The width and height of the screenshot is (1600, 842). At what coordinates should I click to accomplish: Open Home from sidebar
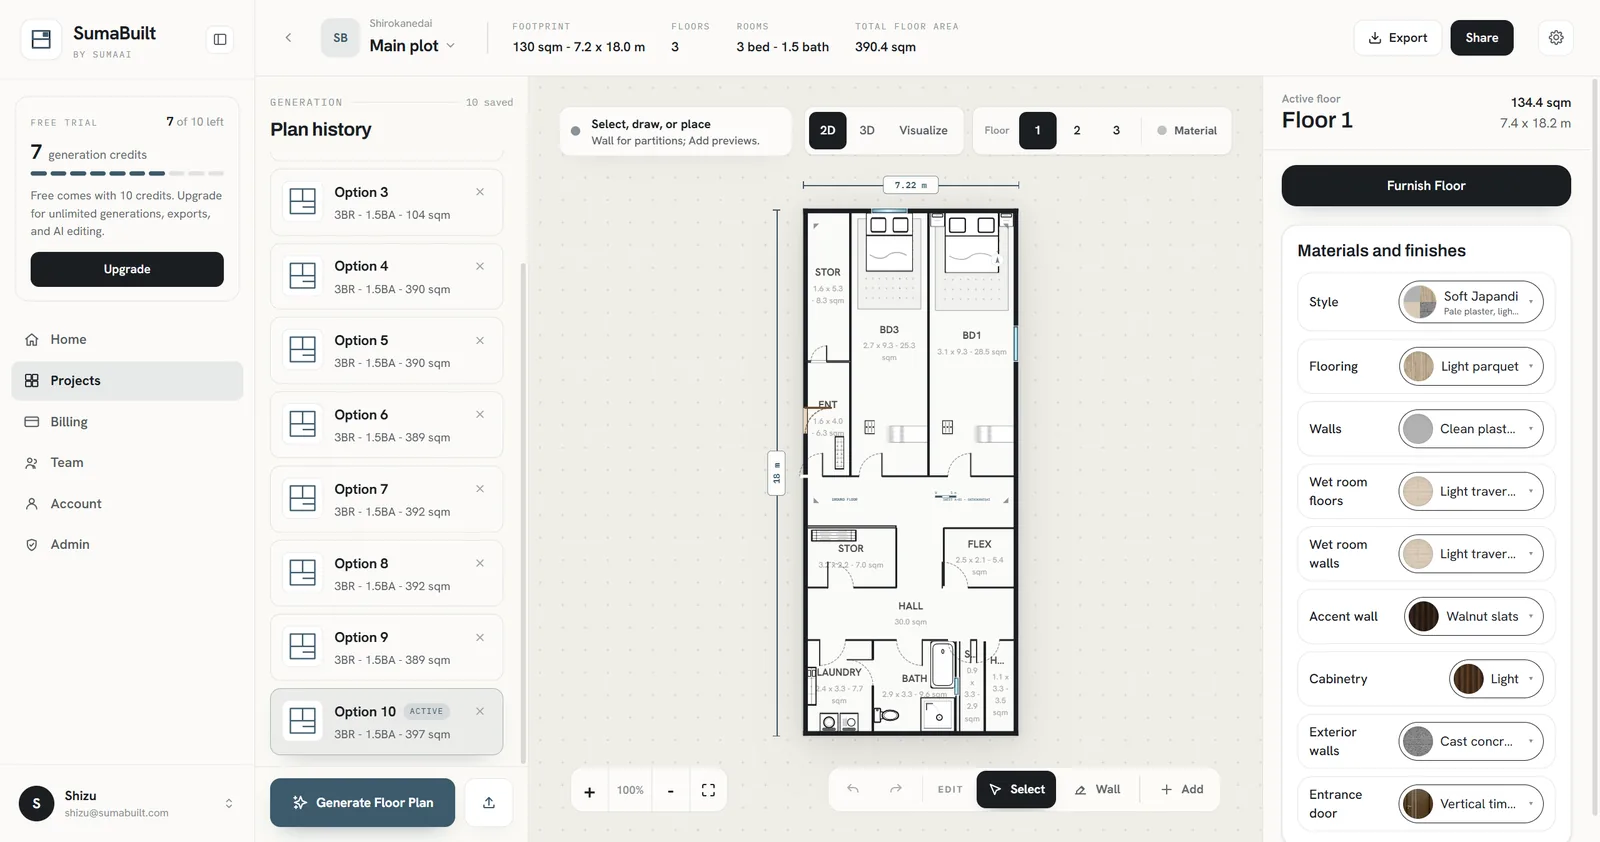click(x=127, y=339)
